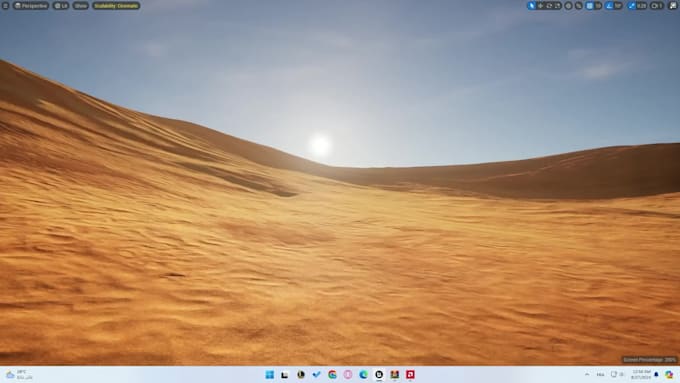Click the language indicator in the system tray
The height and width of the screenshot is (383, 680).
600,374
